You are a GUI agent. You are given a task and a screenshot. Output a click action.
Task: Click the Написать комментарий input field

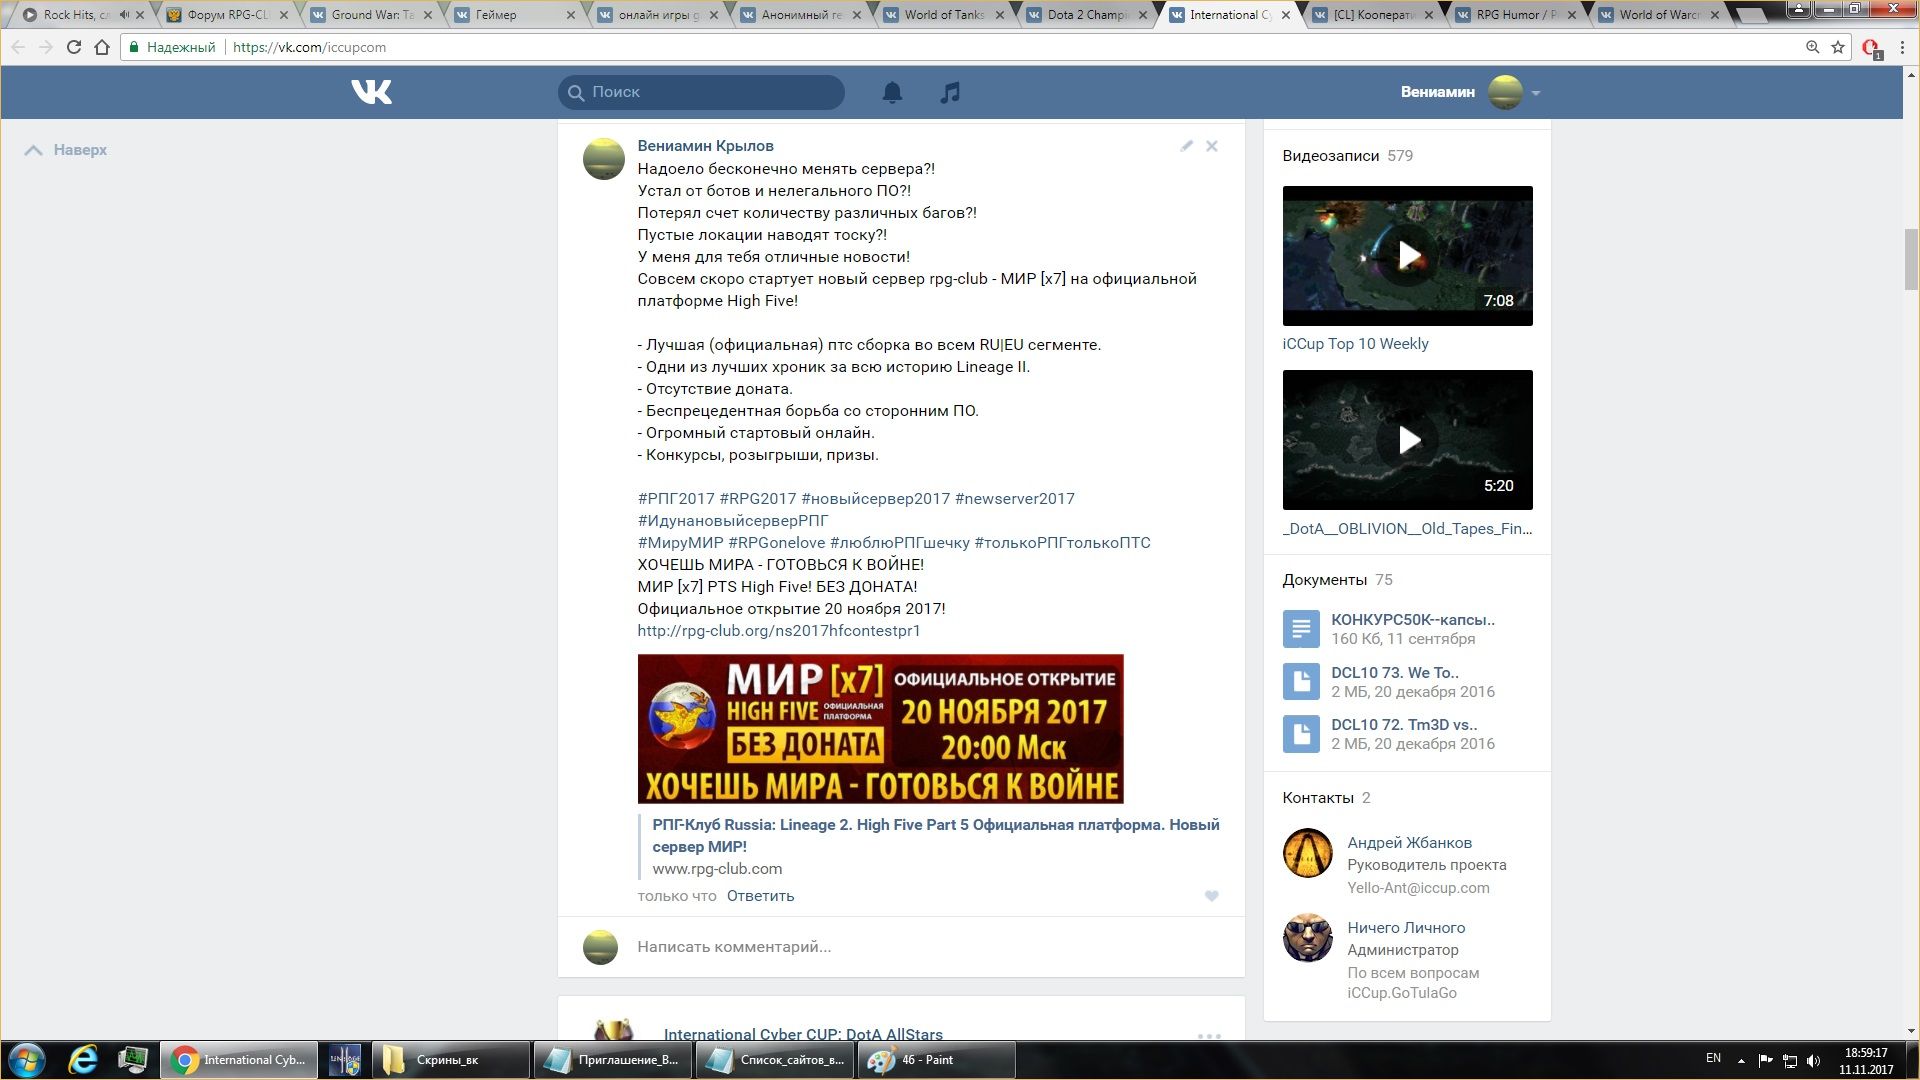(900, 947)
